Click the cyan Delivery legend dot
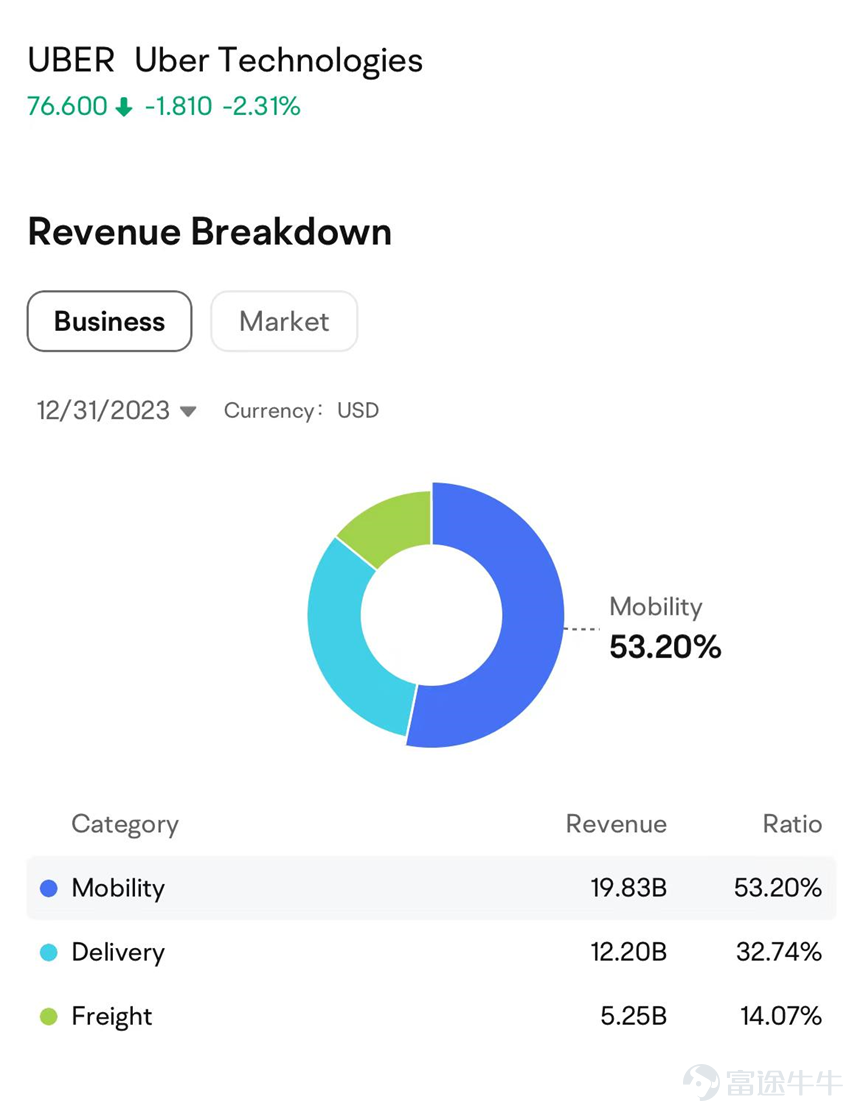 coord(49,952)
